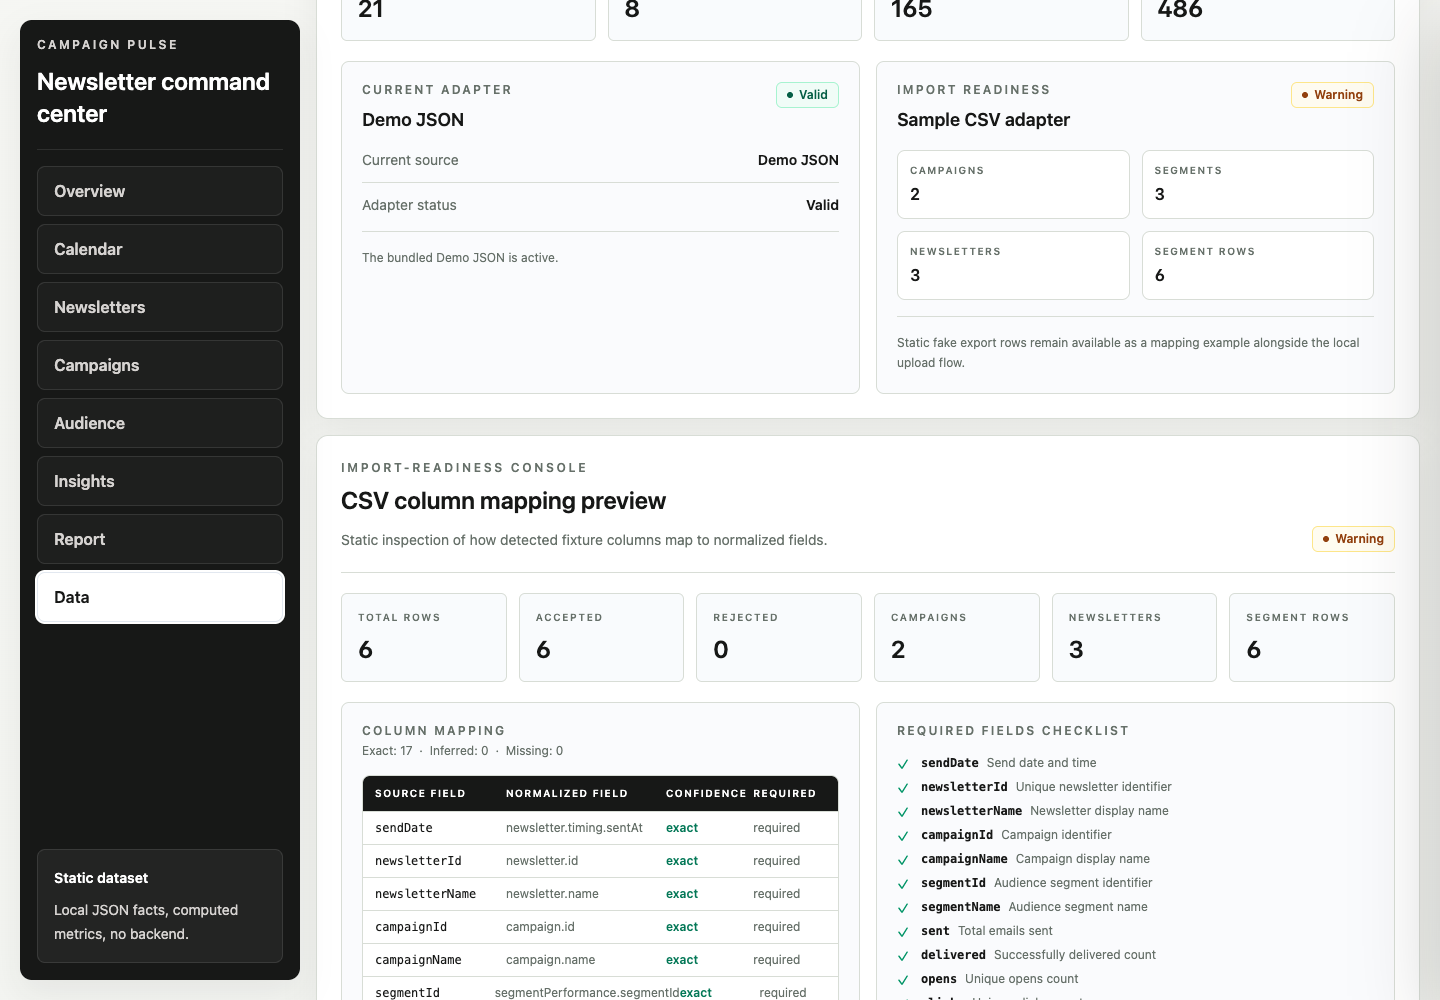Viewport: 1440px width, 1000px height.
Task: Click the newsletter.name normalized field cell
Action: point(552,894)
